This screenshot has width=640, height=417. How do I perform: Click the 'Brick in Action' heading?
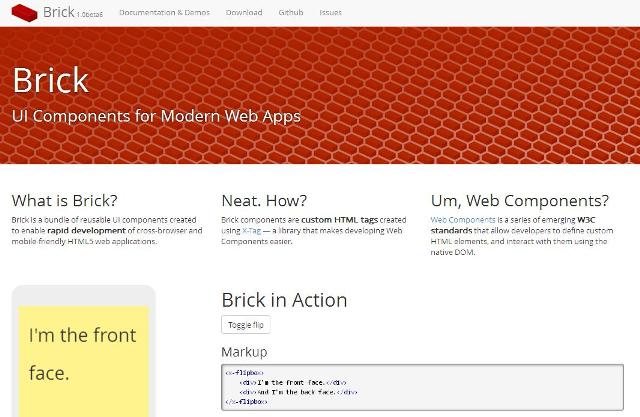pyautogui.click(x=284, y=300)
